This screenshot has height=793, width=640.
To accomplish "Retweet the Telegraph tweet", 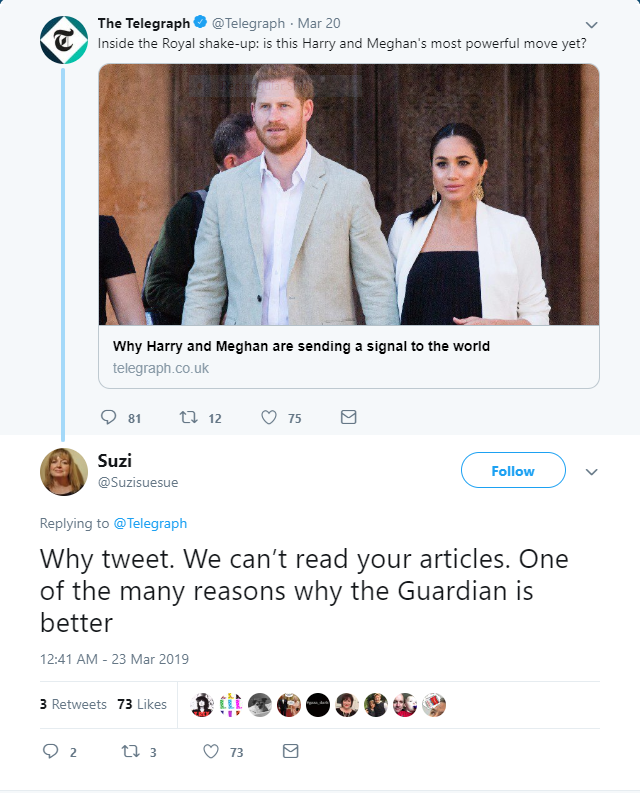I will [x=189, y=417].
